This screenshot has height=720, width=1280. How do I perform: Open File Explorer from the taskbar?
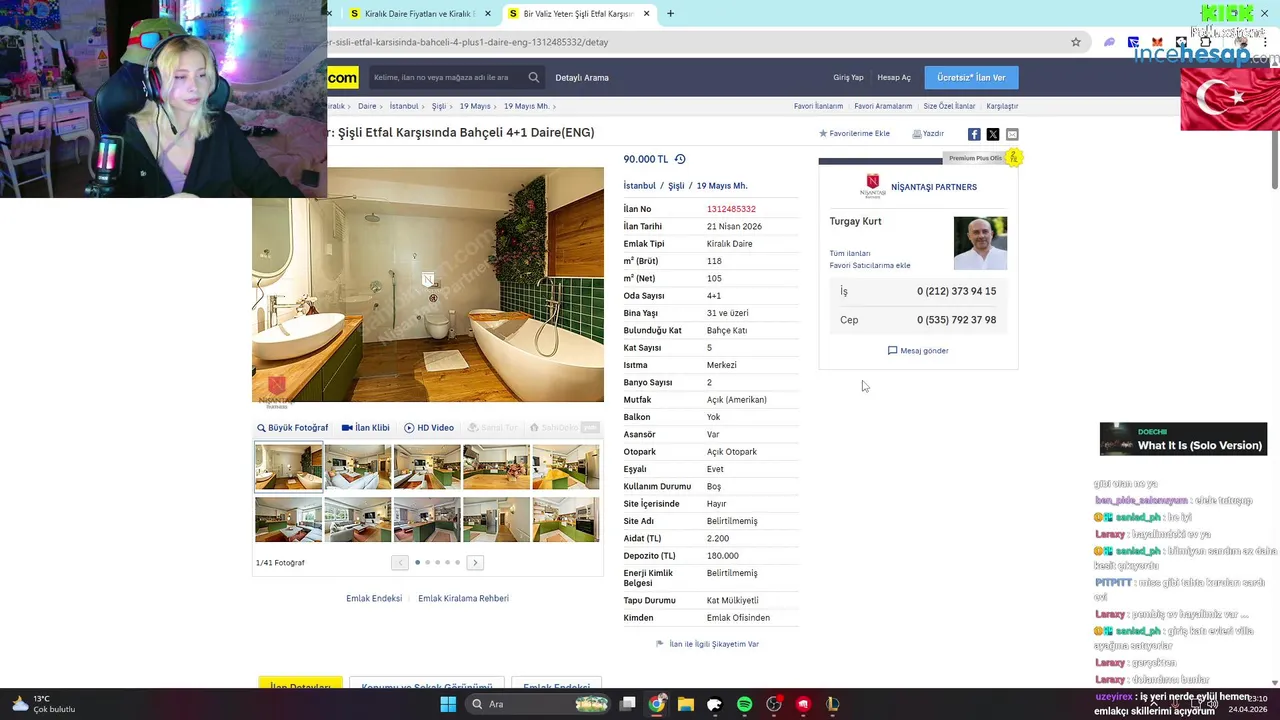pos(686,704)
